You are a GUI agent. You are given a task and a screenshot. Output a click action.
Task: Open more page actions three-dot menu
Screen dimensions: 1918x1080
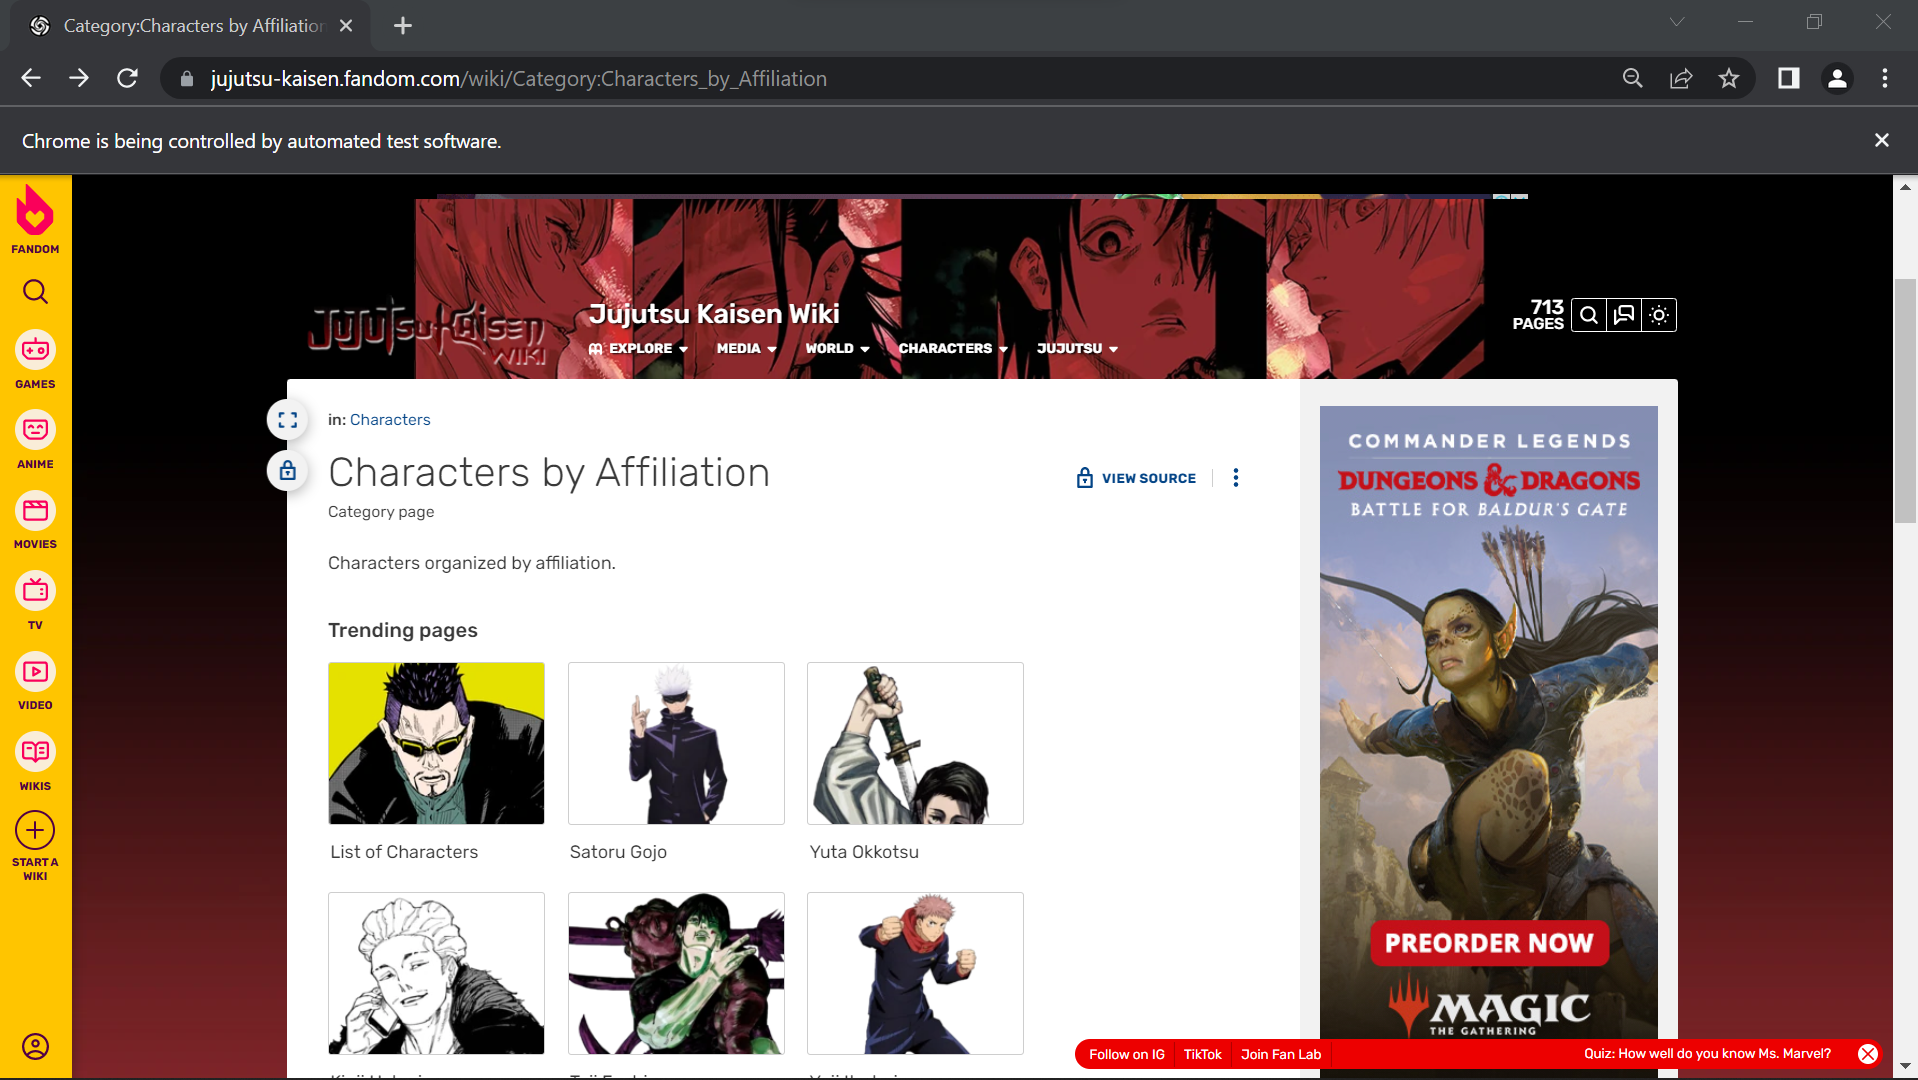pos(1236,478)
